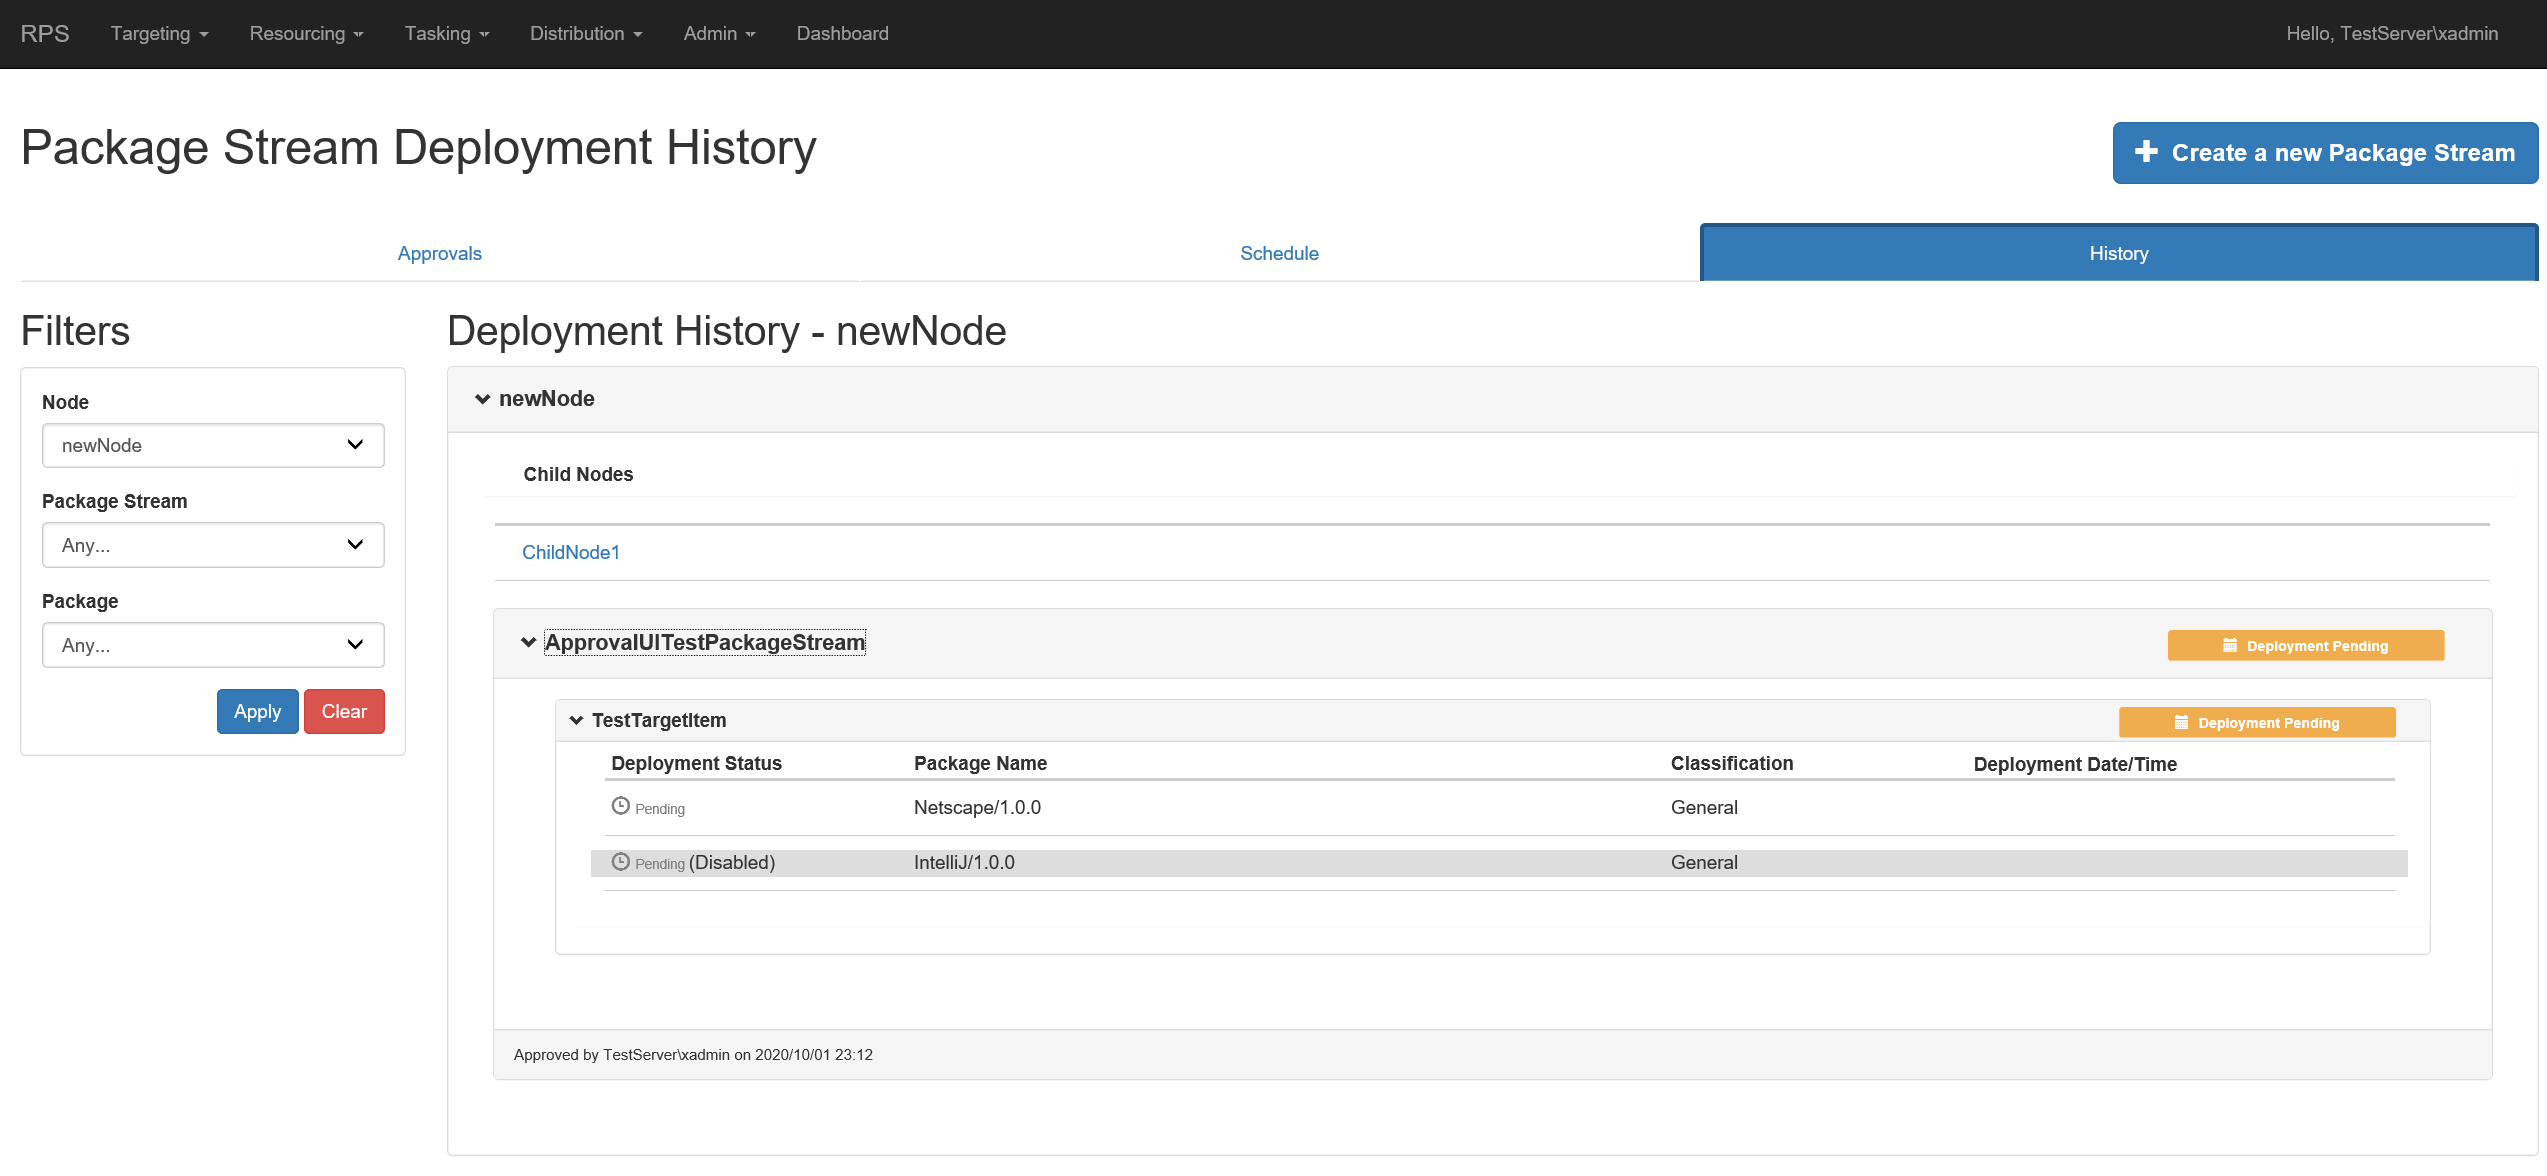
Task: Click the Clear button in Filters
Action: pyautogui.click(x=343, y=711)
